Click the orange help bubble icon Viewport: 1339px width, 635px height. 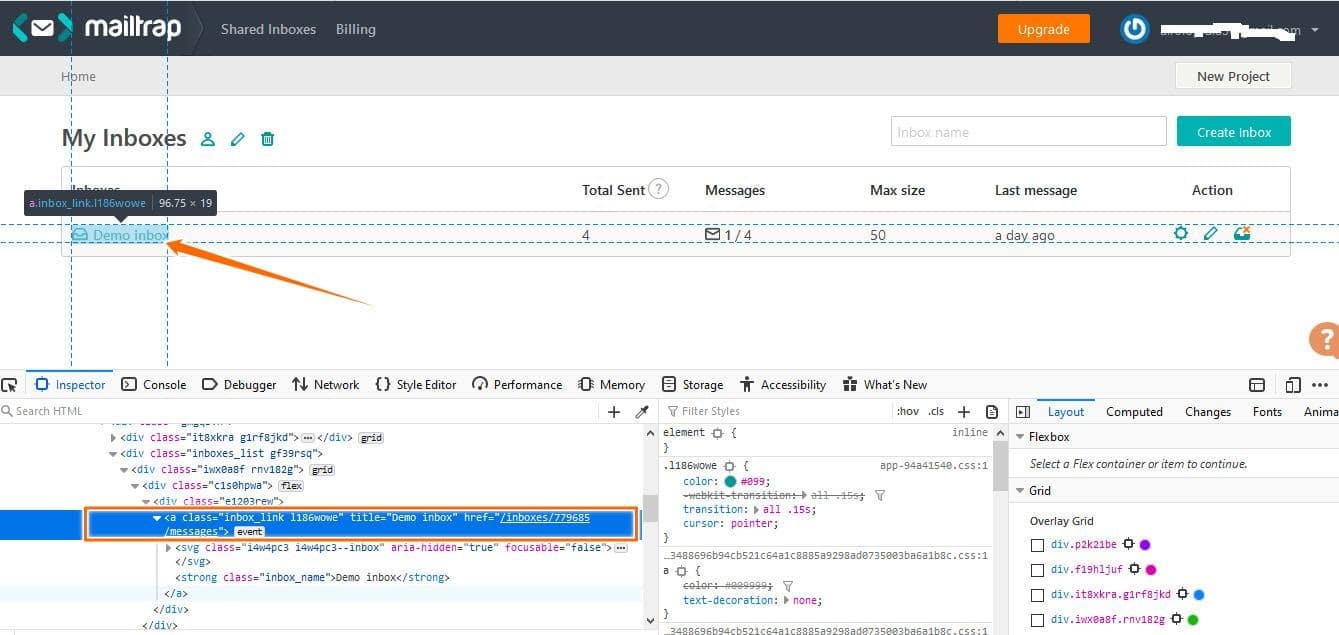(1325, 339)
